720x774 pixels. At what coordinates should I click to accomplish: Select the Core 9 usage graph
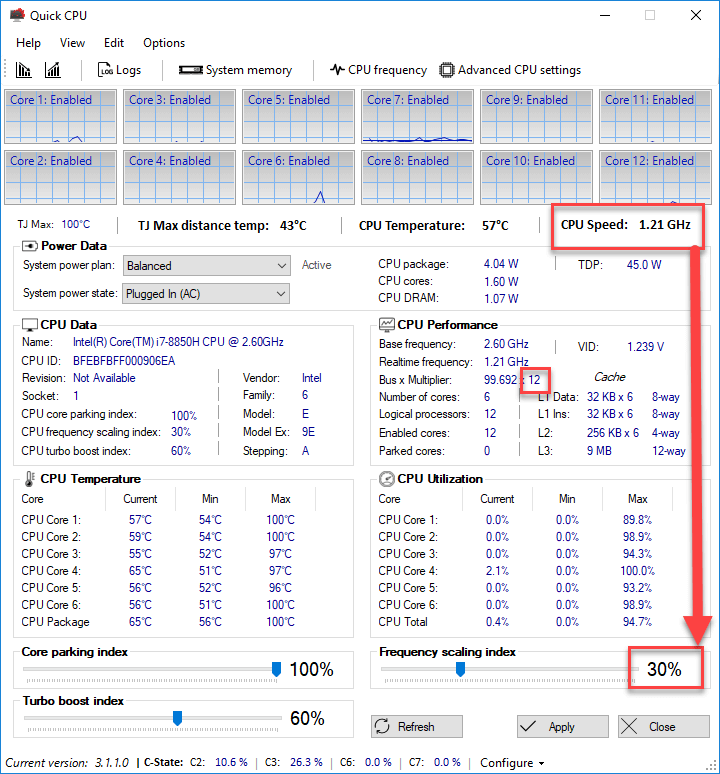[536, 116]
